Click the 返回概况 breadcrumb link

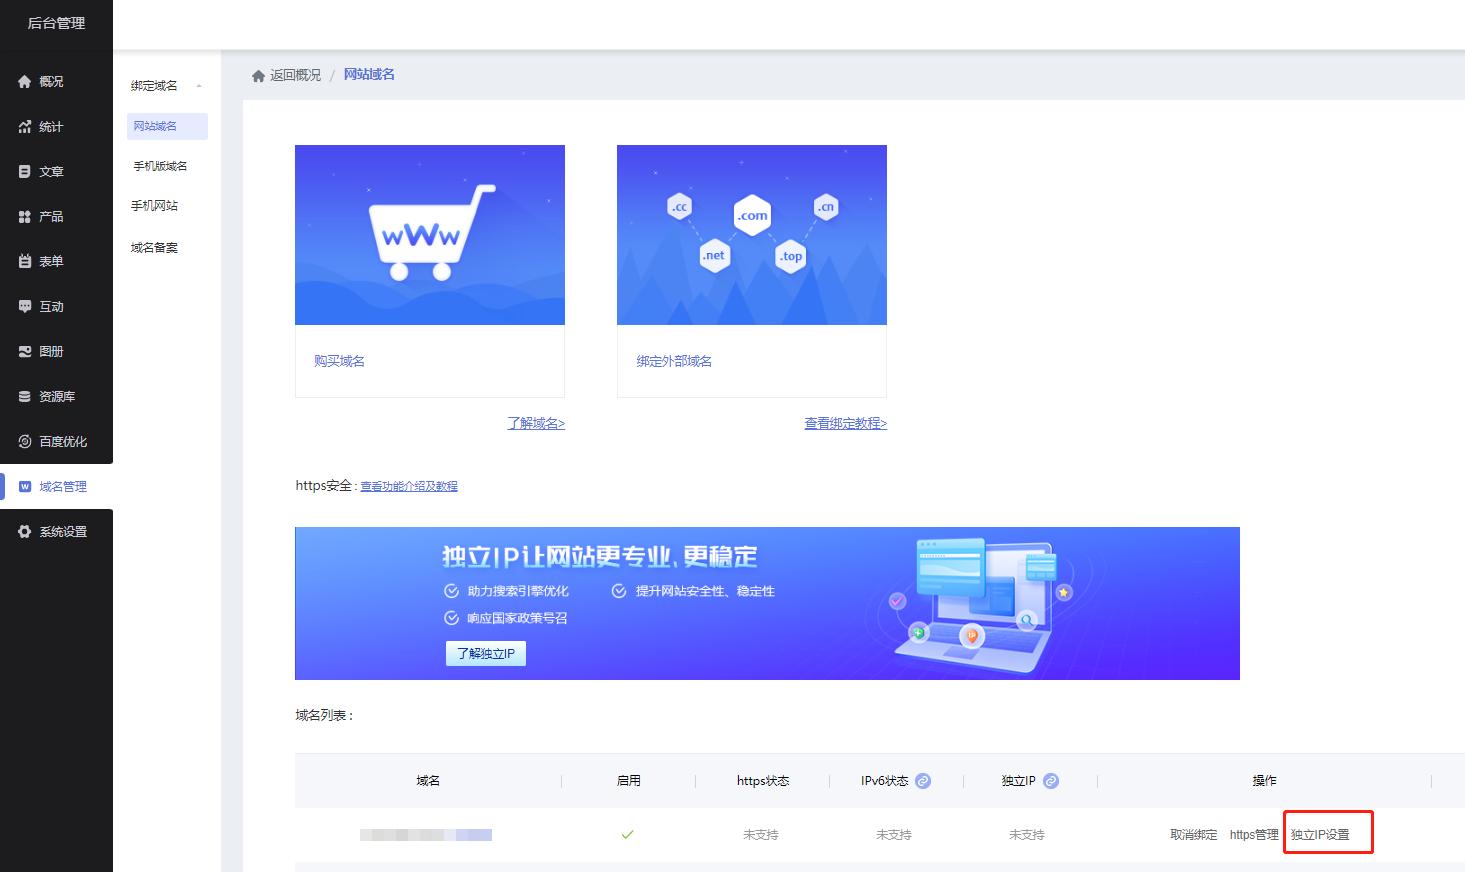[295, 76]
